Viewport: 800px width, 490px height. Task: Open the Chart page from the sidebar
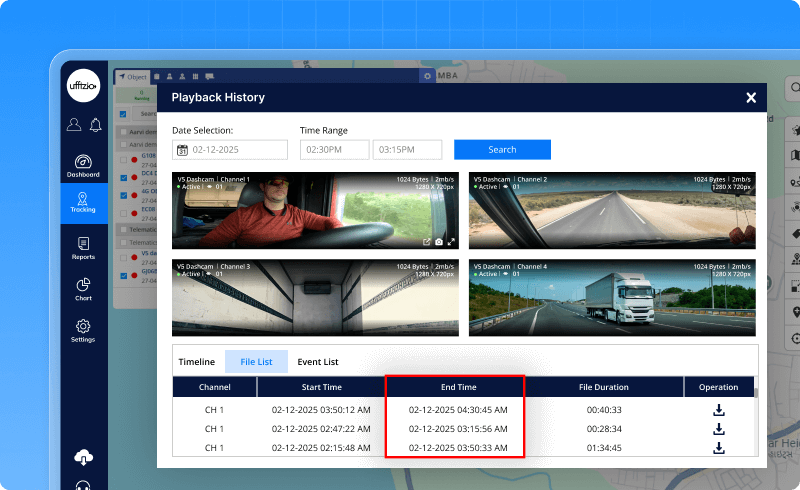83,289
